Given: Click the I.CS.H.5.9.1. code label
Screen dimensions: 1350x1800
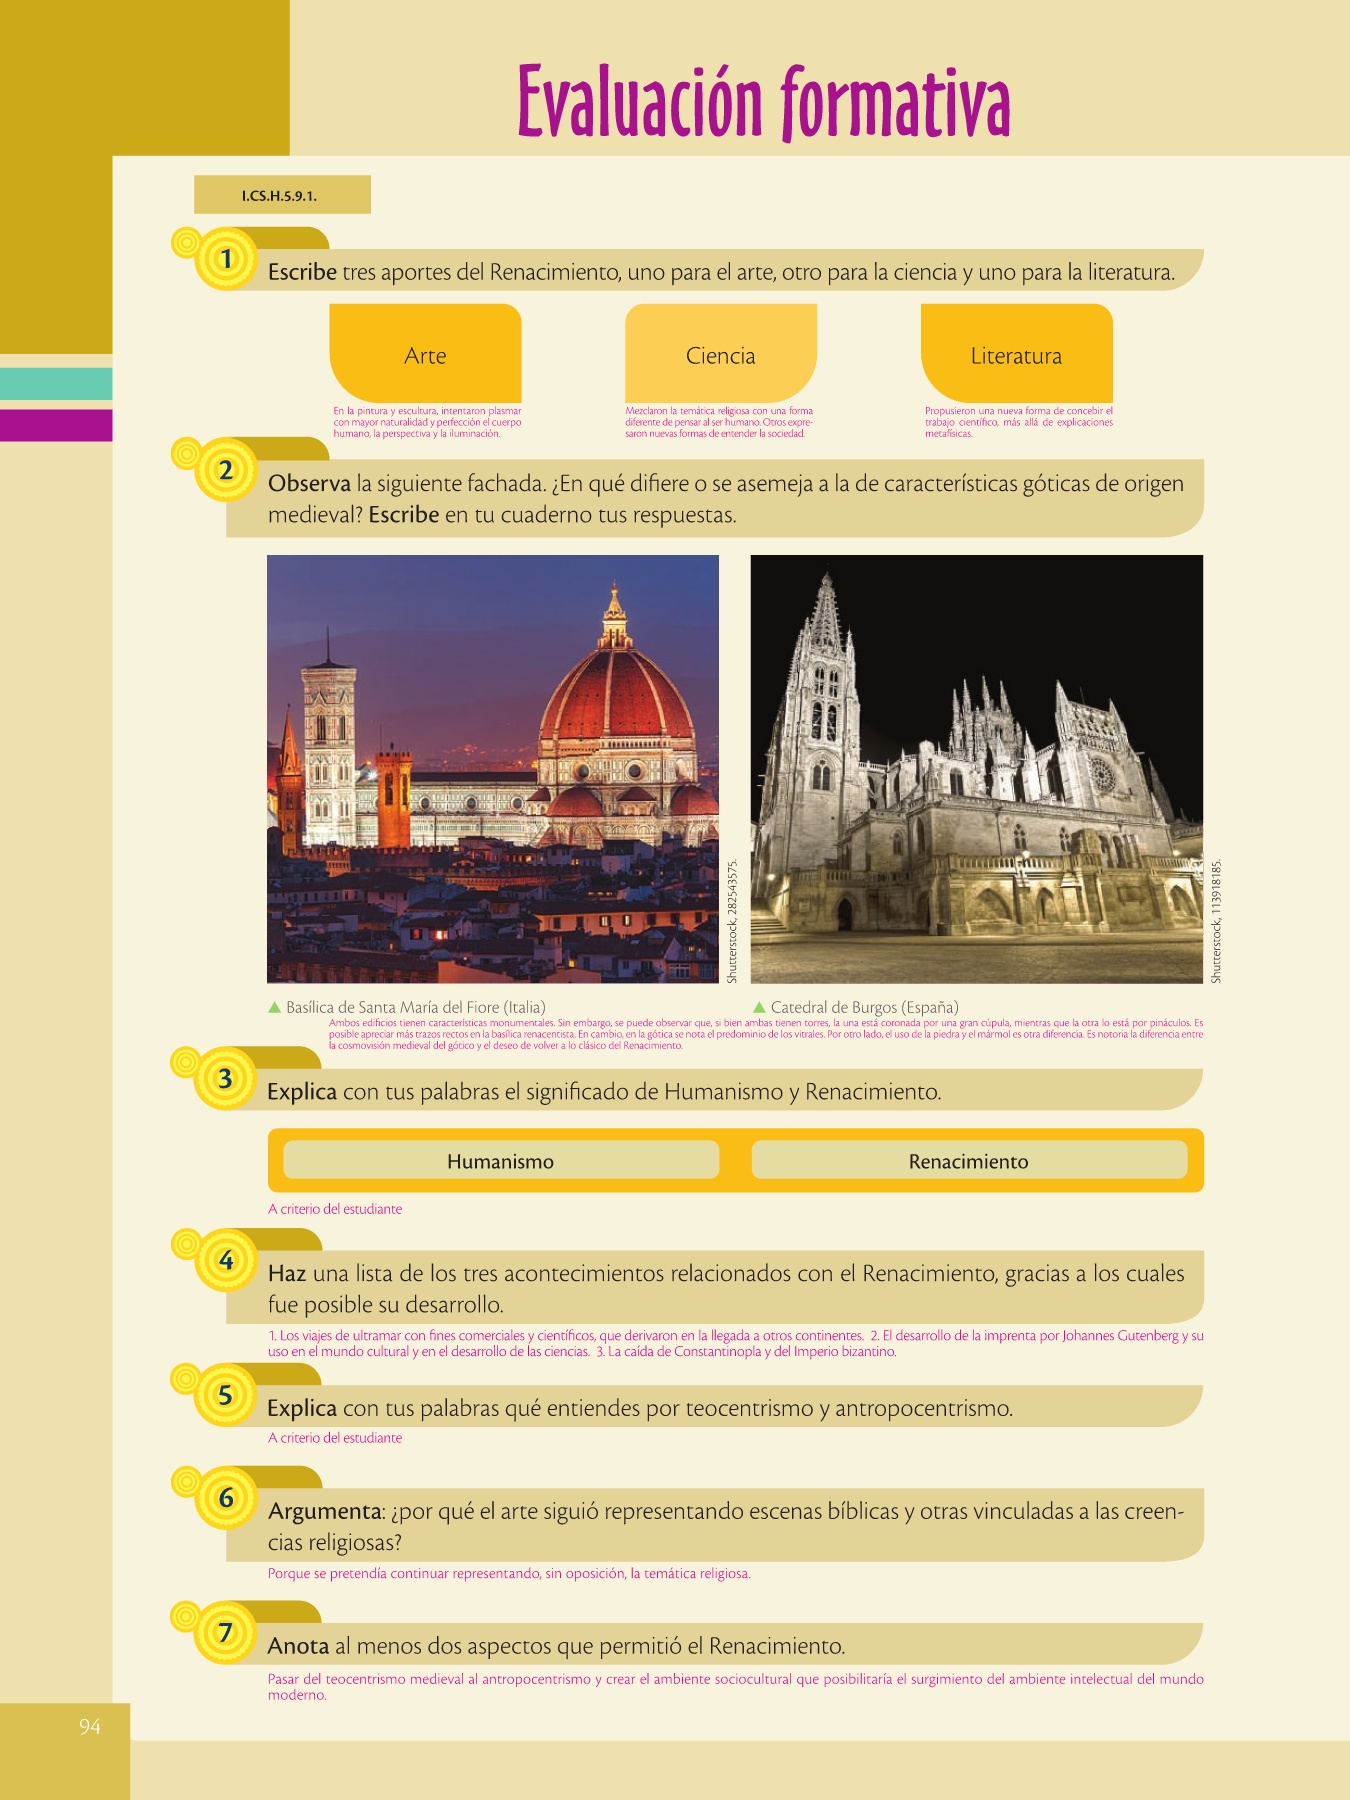Looking at the screenshot, I should point(281,195).
